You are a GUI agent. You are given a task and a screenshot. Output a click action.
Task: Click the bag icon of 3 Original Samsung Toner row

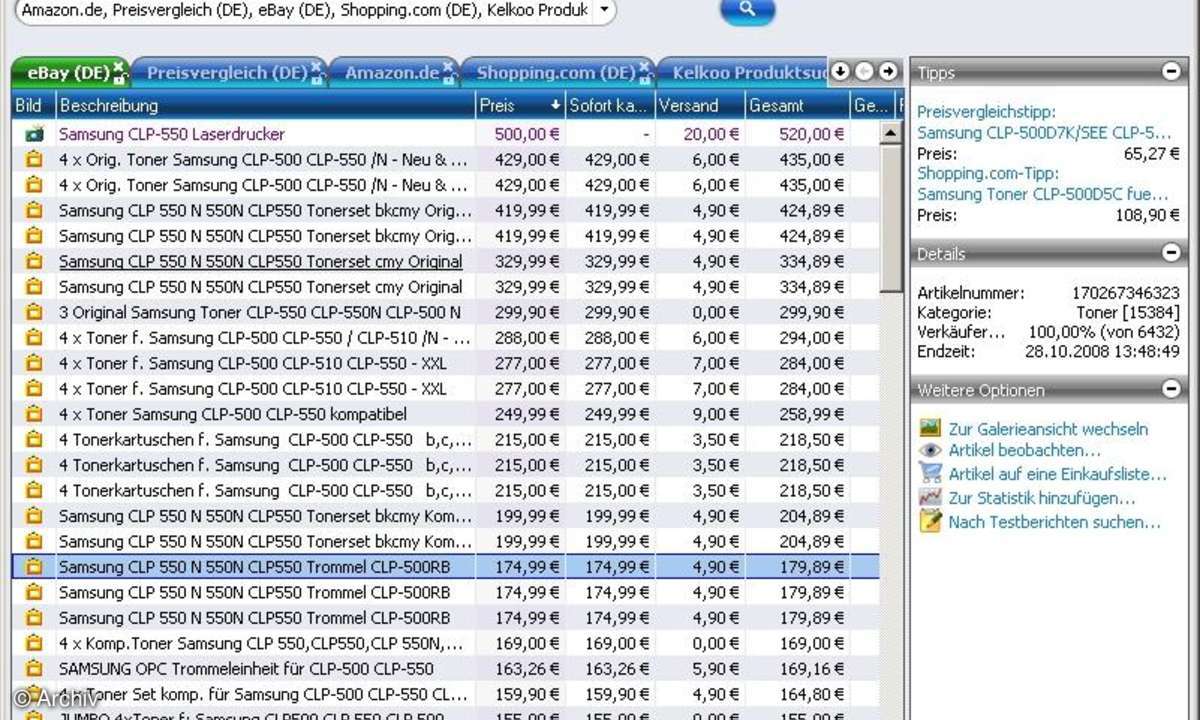click(34, 312)
